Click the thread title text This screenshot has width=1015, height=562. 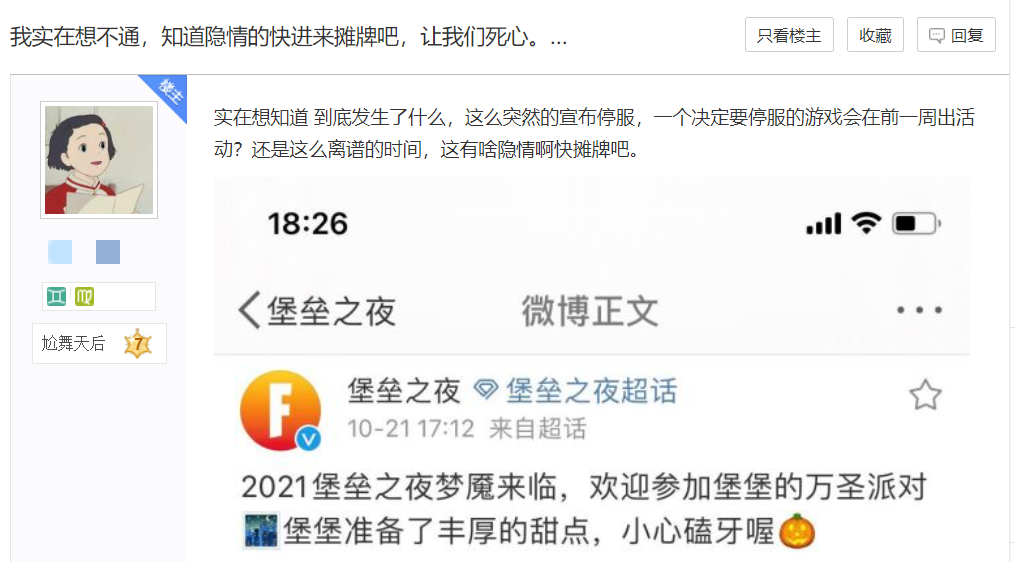coord(289,36)
